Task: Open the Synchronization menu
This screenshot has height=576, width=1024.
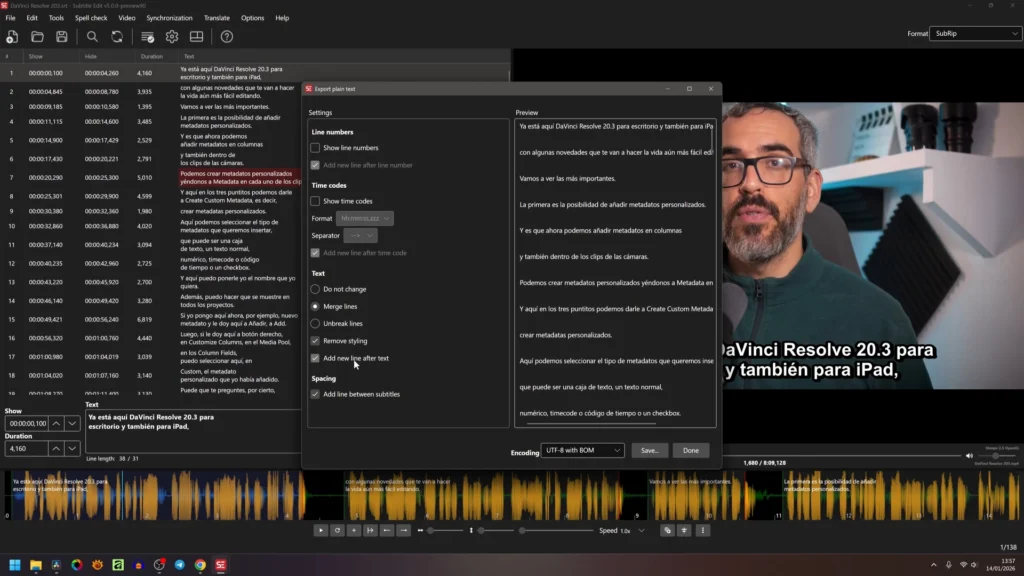Action: (x=169, y=18)
